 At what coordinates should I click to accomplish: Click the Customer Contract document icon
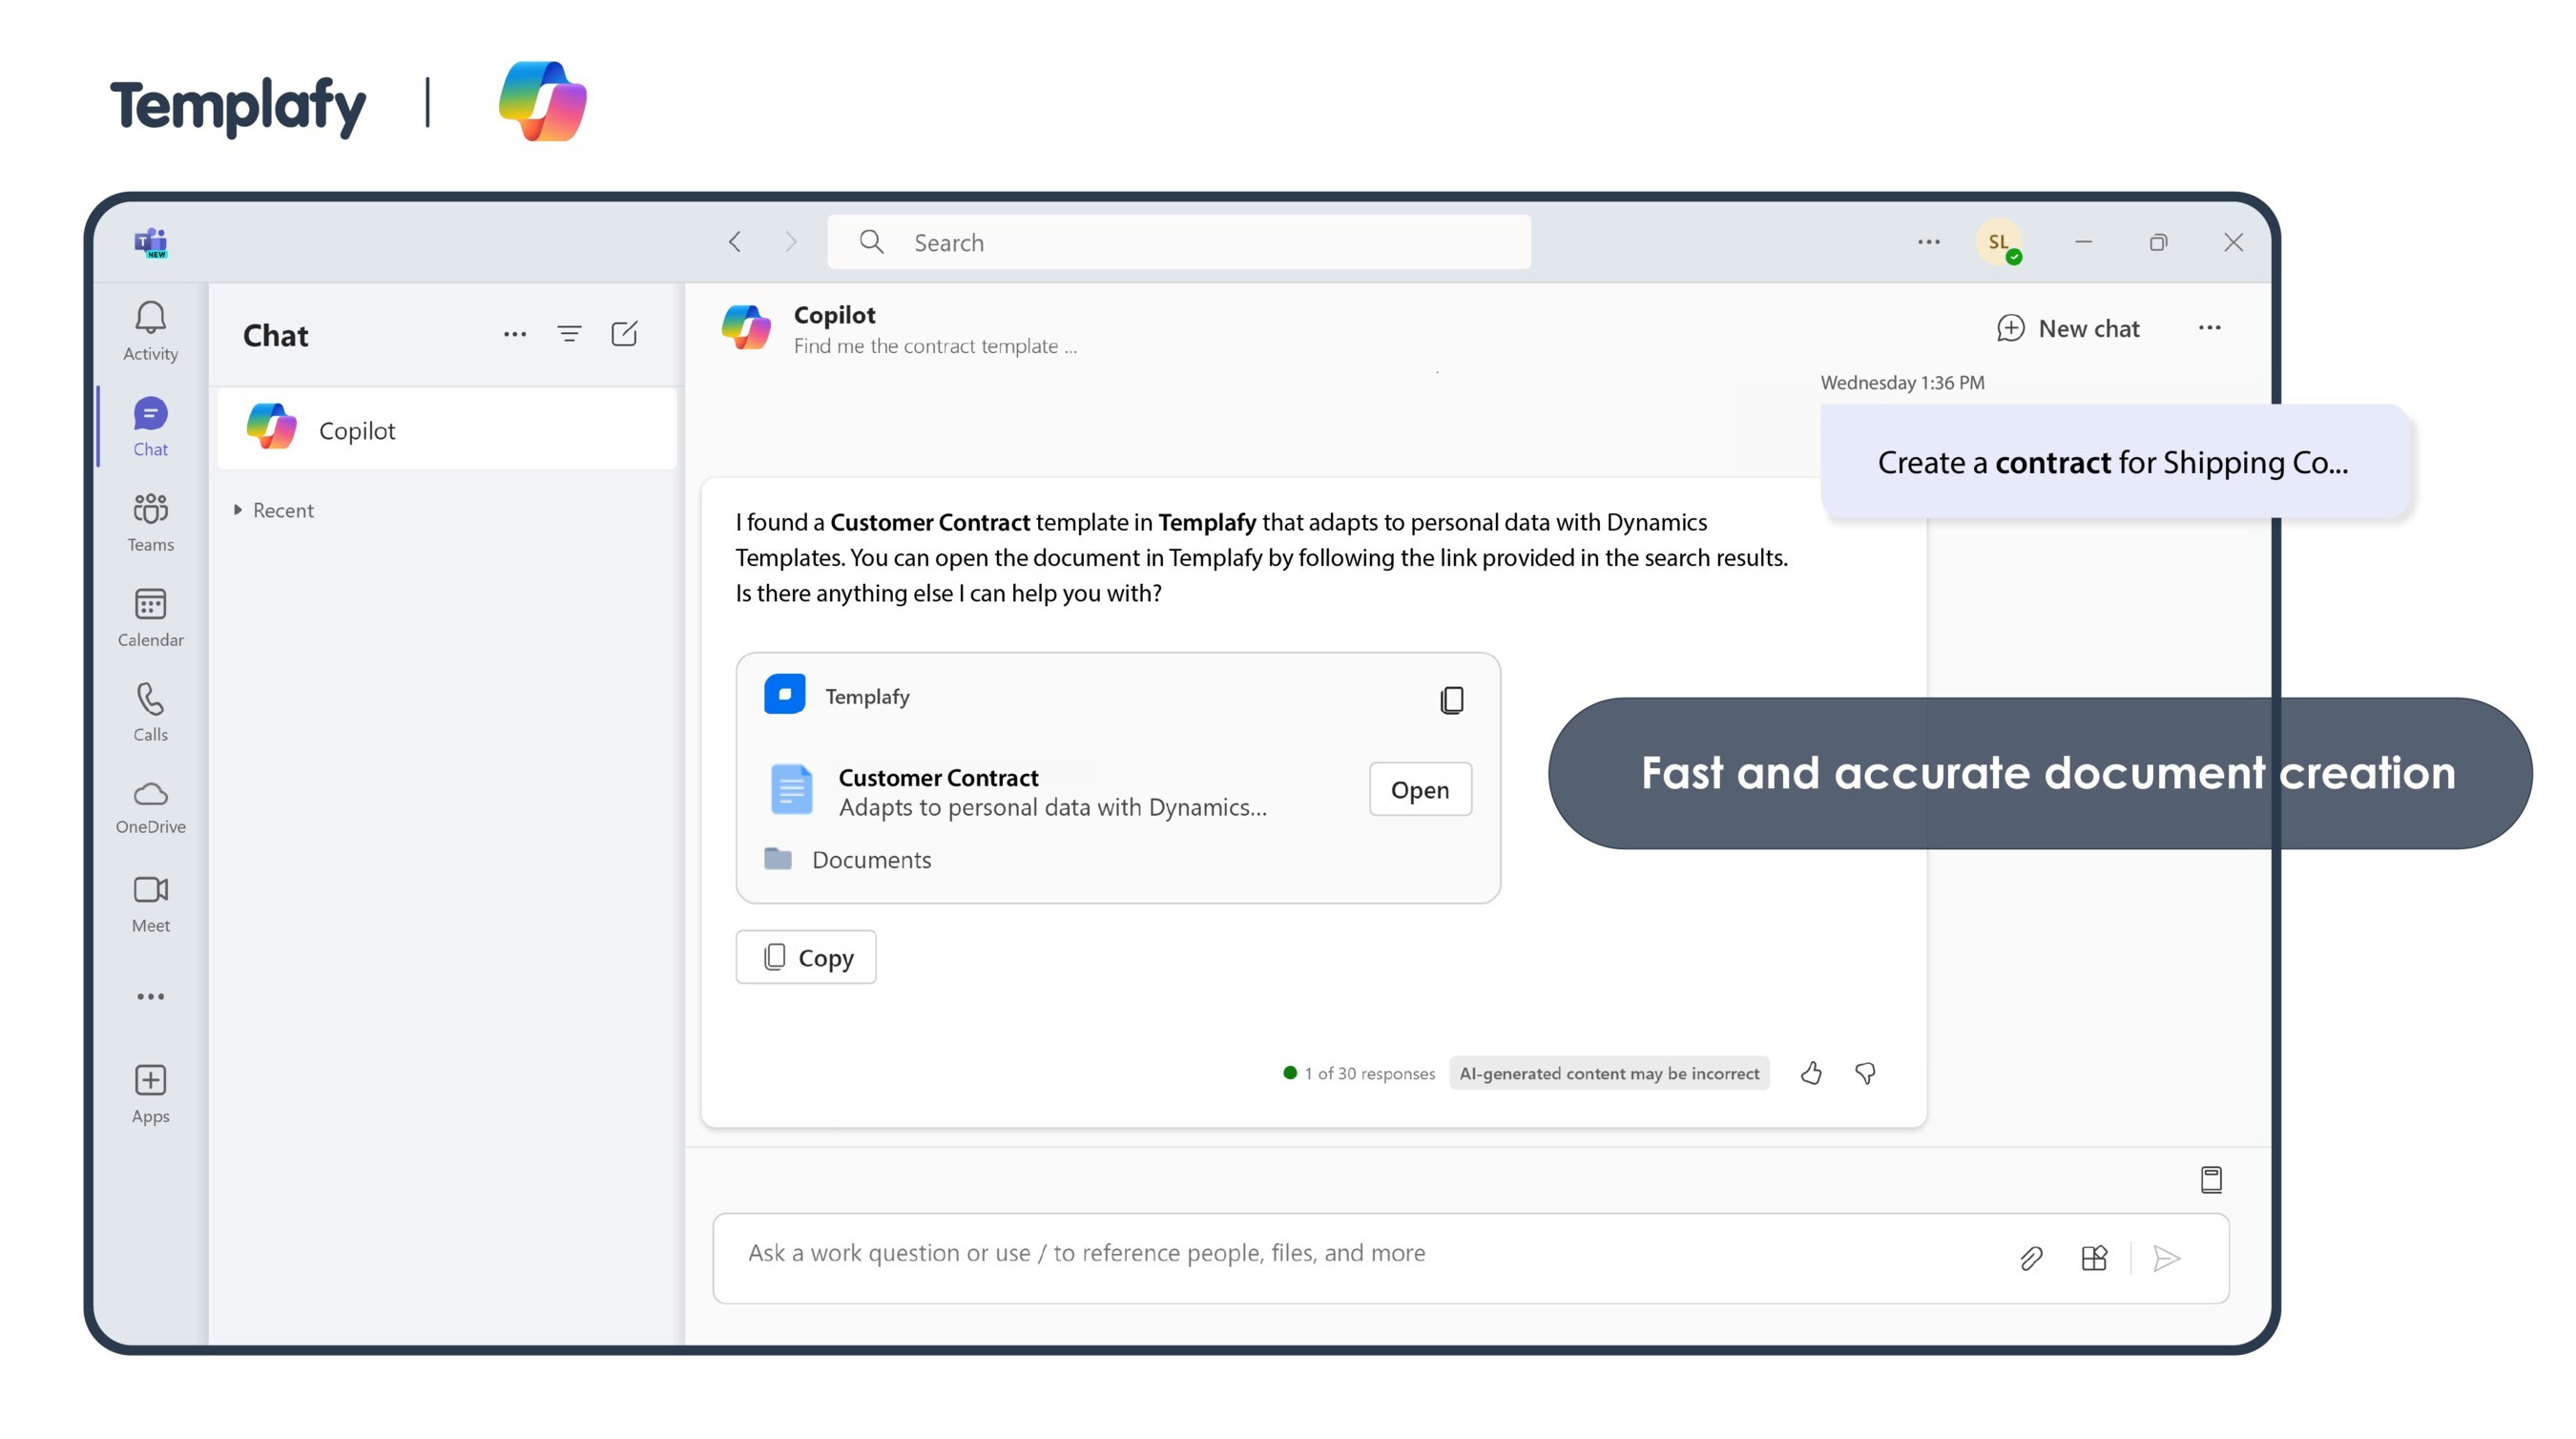791,790
